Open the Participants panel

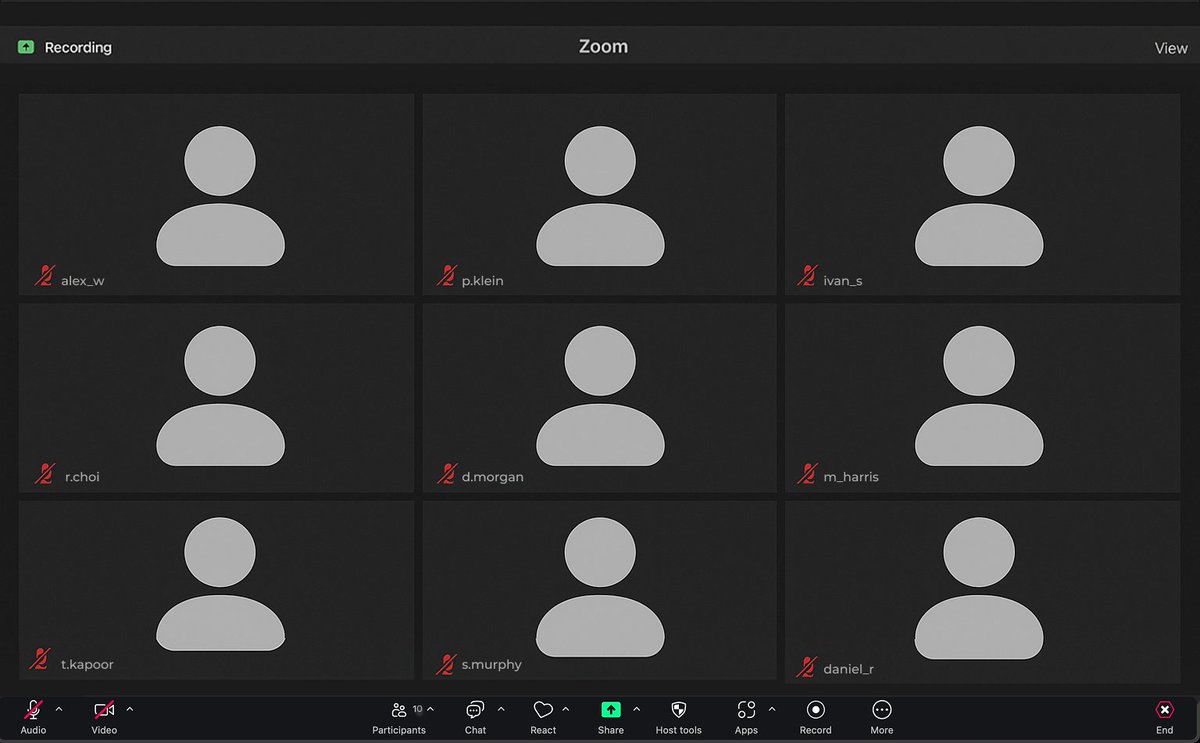[399, 717]
